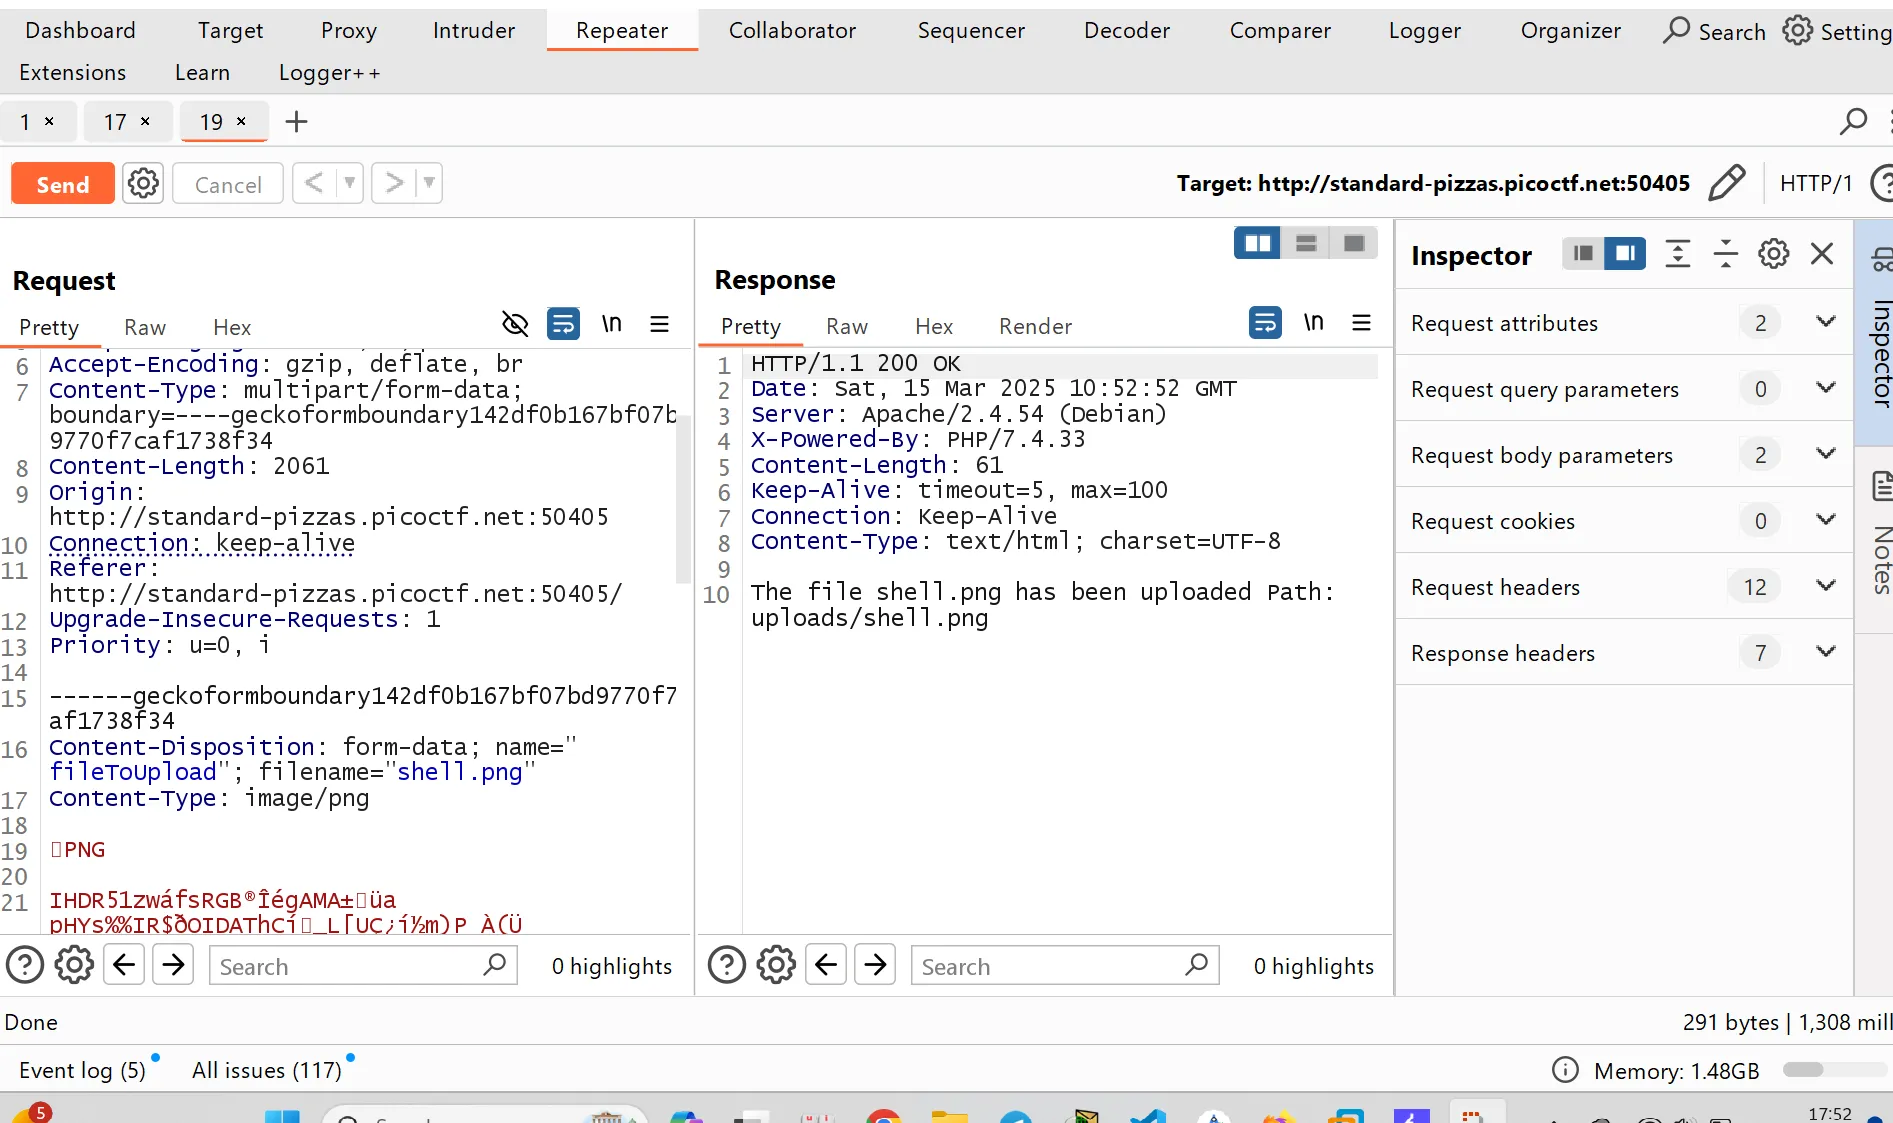The image size is (1893, 1123).
Task: Switch to the Intruder tab
Action: coord(473,31)
